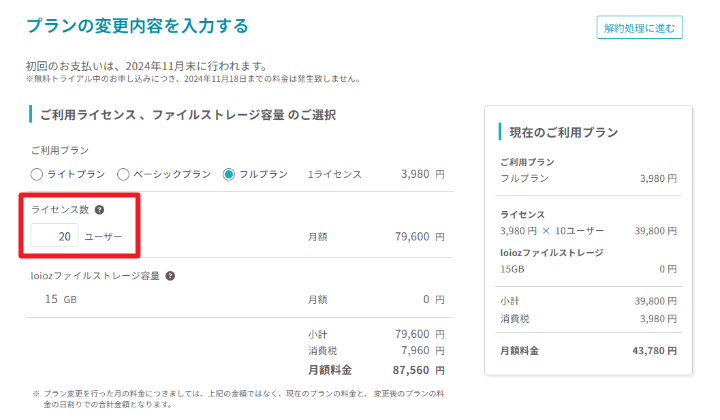Click the 小計 79,600 円 line

click(376, 334)
